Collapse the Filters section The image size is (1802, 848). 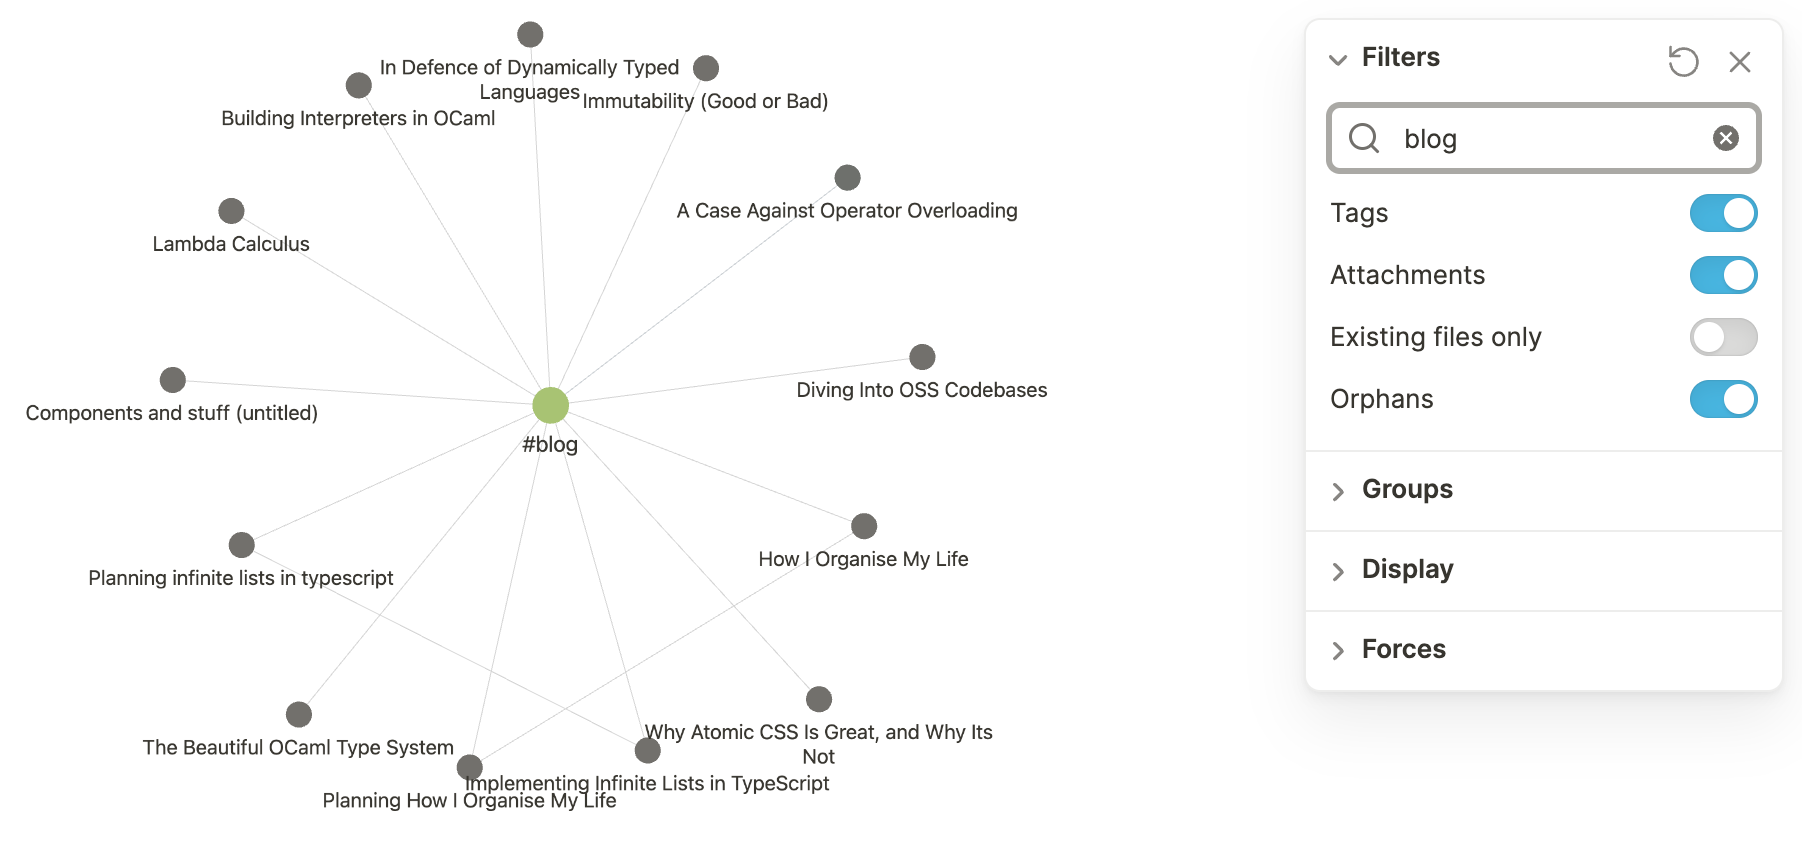point(1339,60)
